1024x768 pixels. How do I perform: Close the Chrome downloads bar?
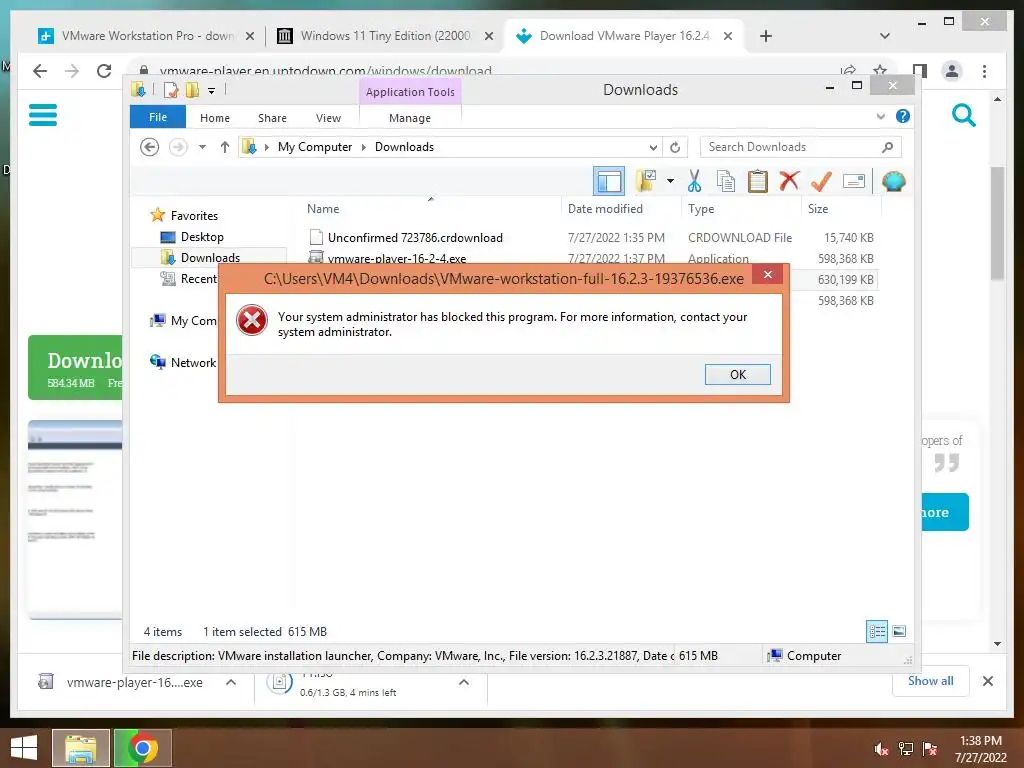(x=988, y=681)
